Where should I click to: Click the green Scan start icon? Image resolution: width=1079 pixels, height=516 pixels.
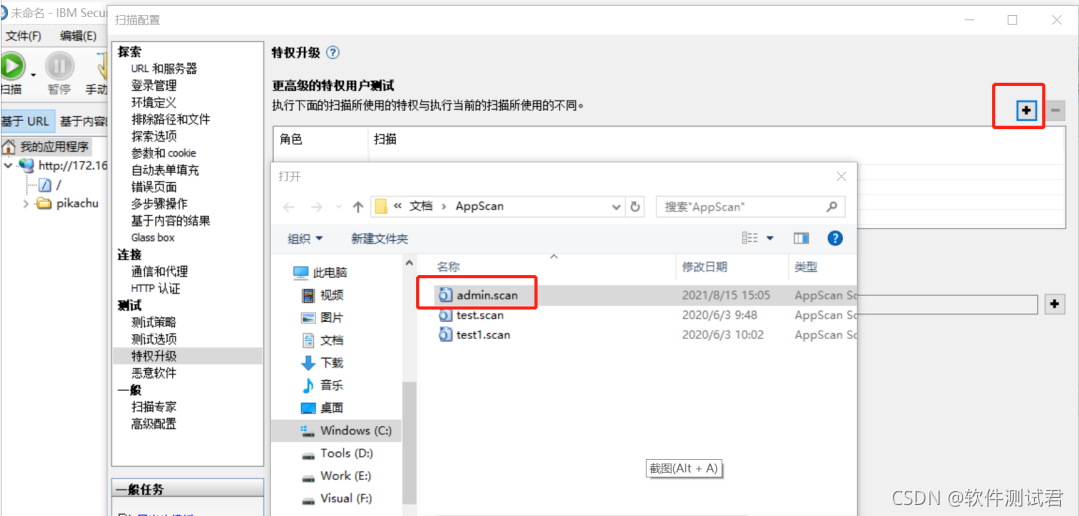pos(10,66)
